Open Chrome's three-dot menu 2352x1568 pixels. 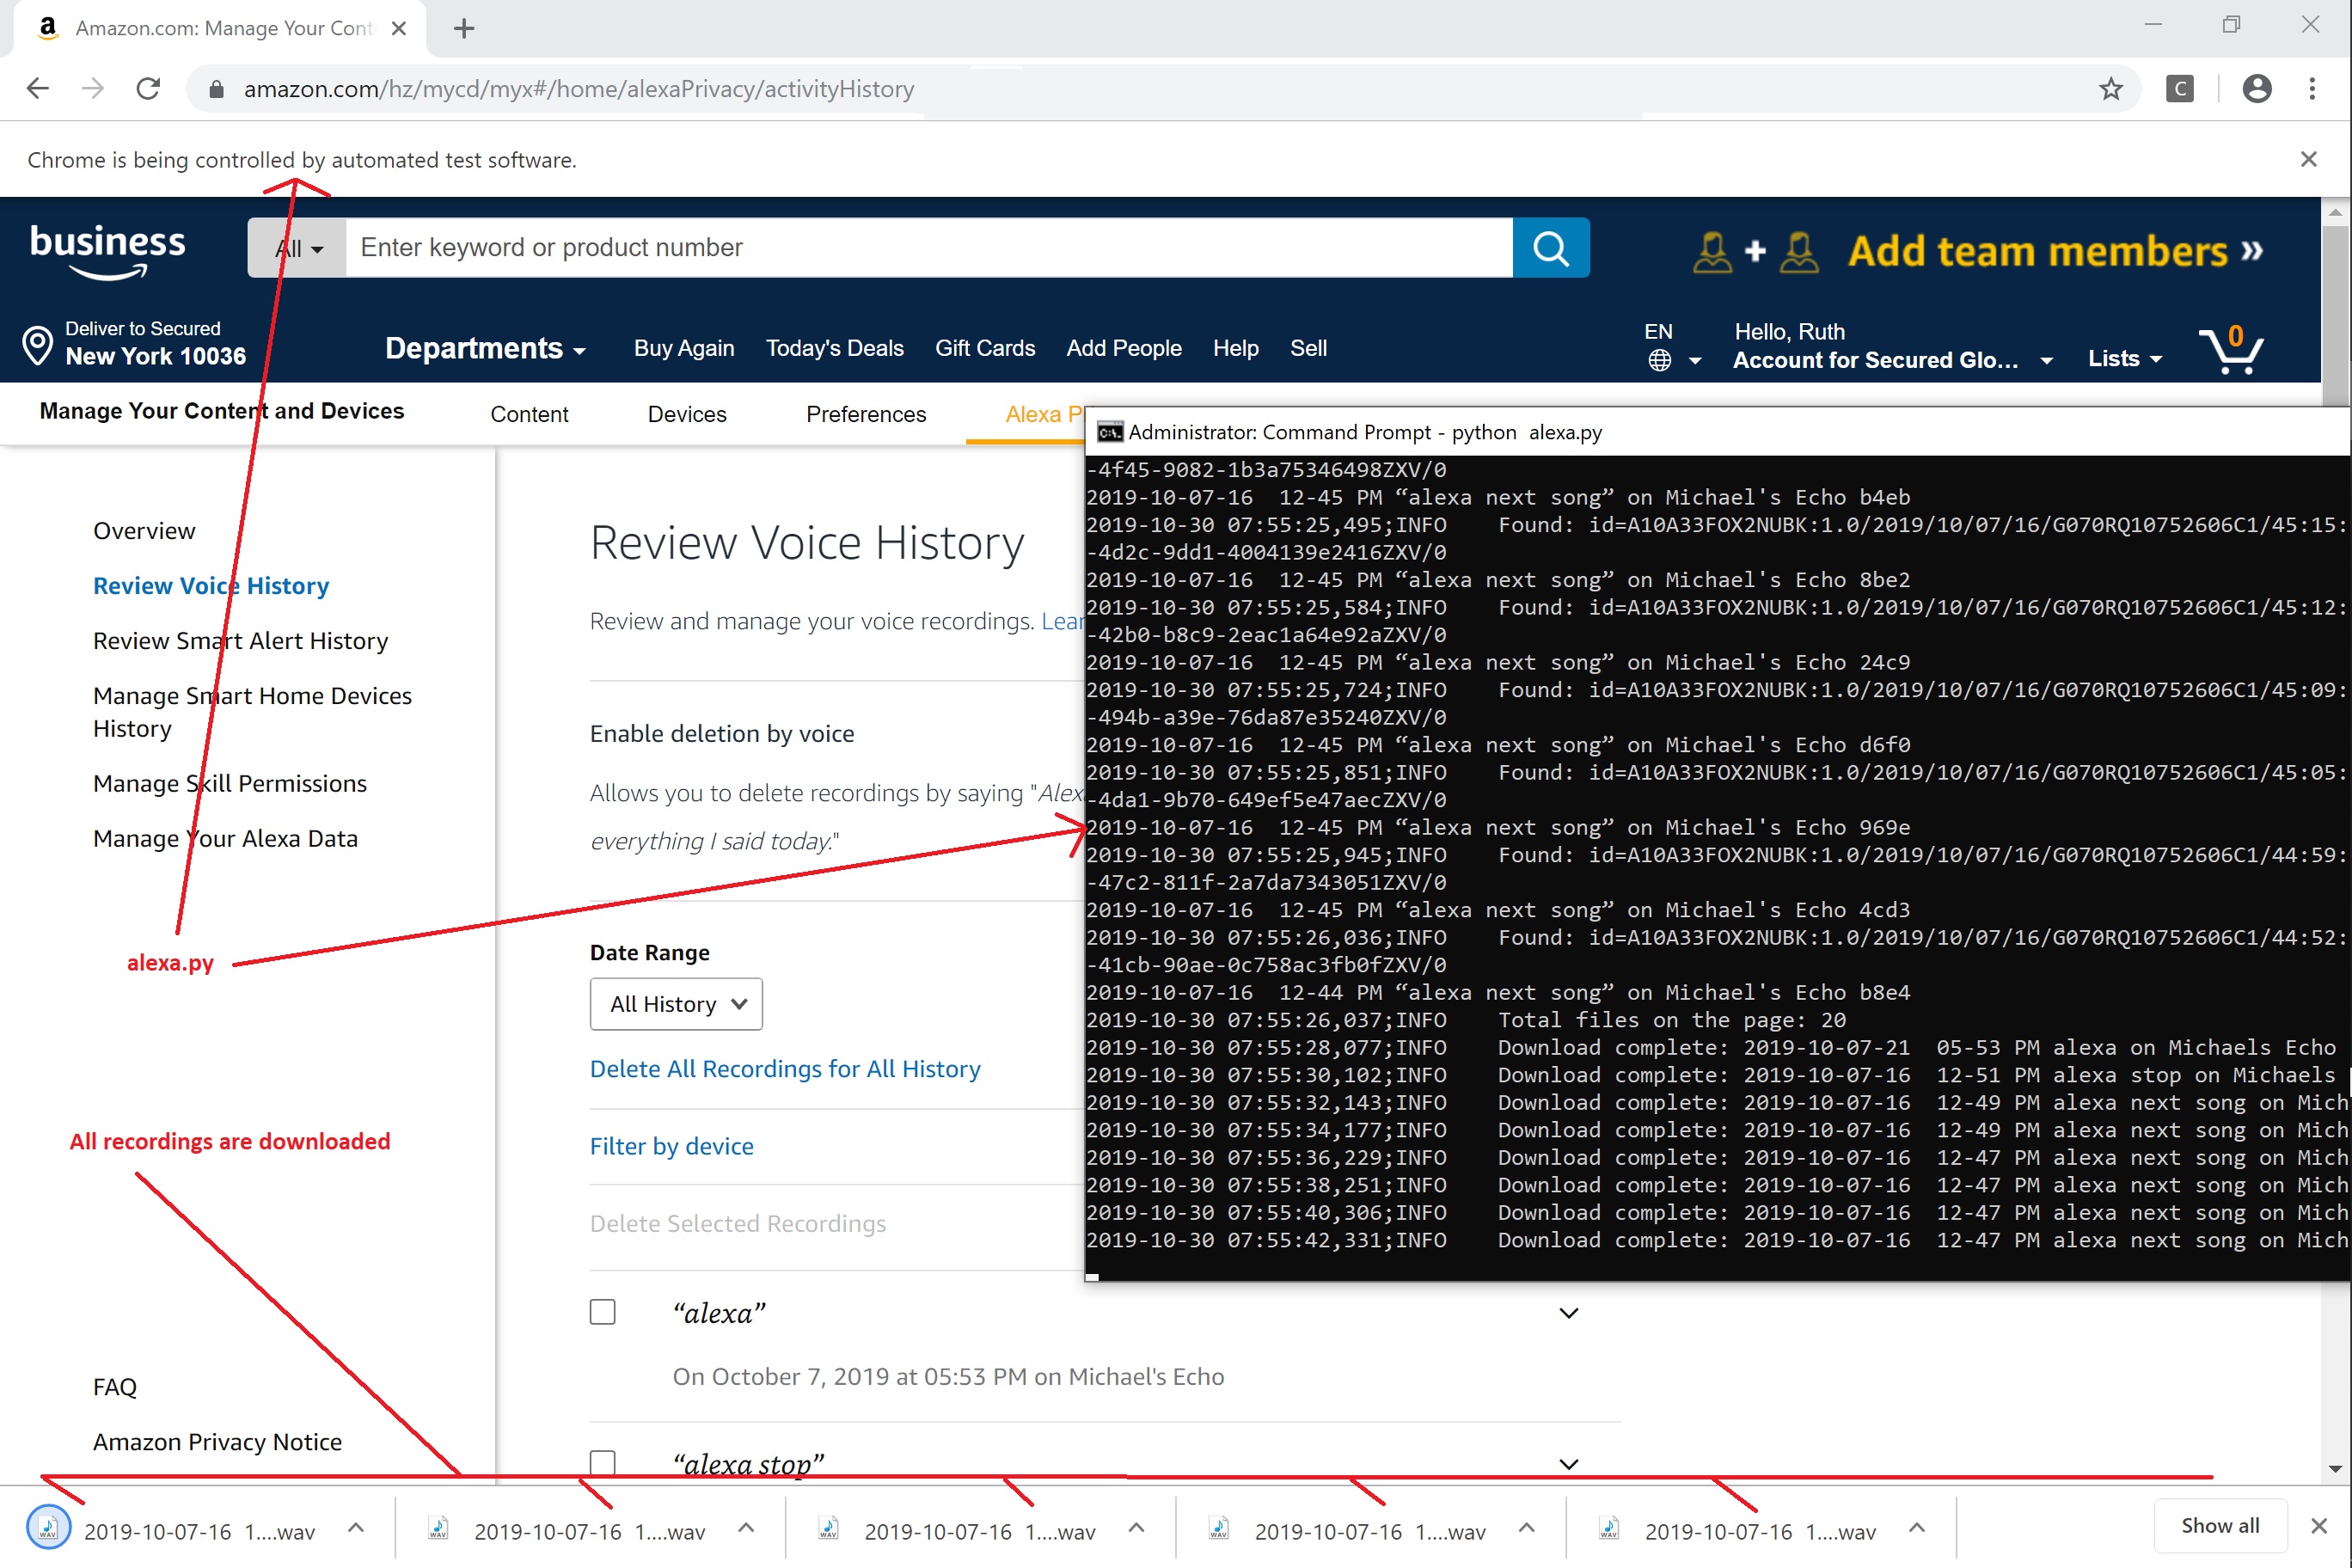point(2312,89)
